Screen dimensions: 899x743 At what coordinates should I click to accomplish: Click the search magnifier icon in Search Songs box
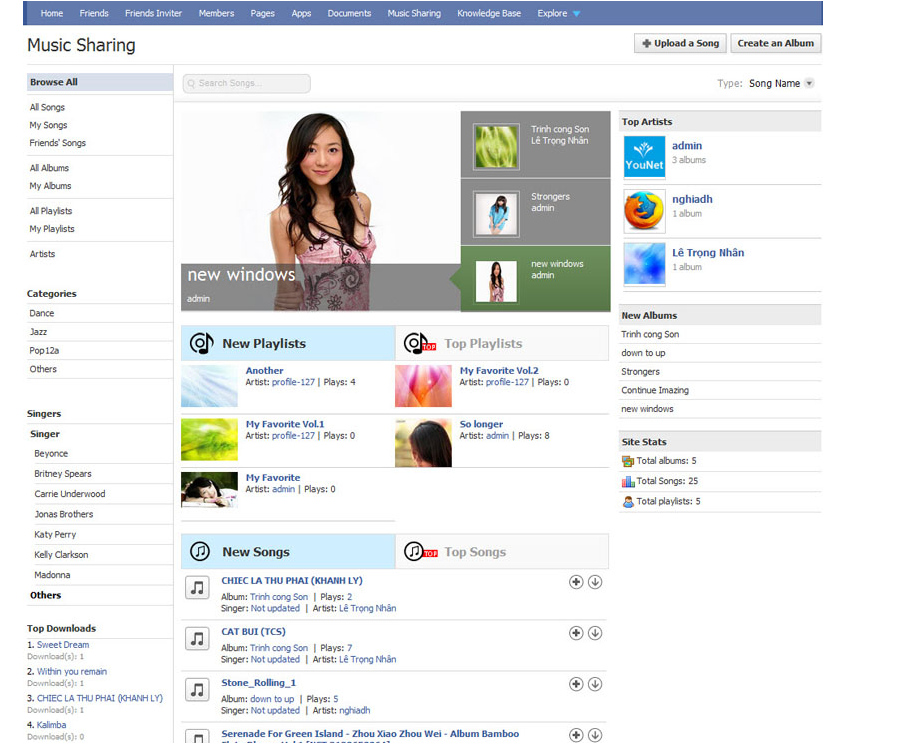190,84
